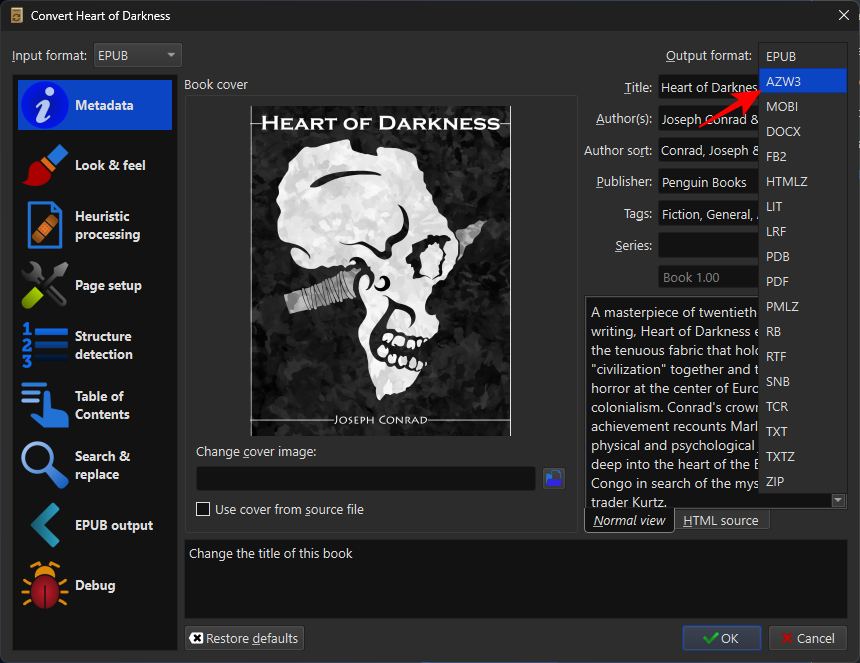Select EPUB output arrow icon
The width and height of the screenshot is (860, 663).
(x=45, y=525)
